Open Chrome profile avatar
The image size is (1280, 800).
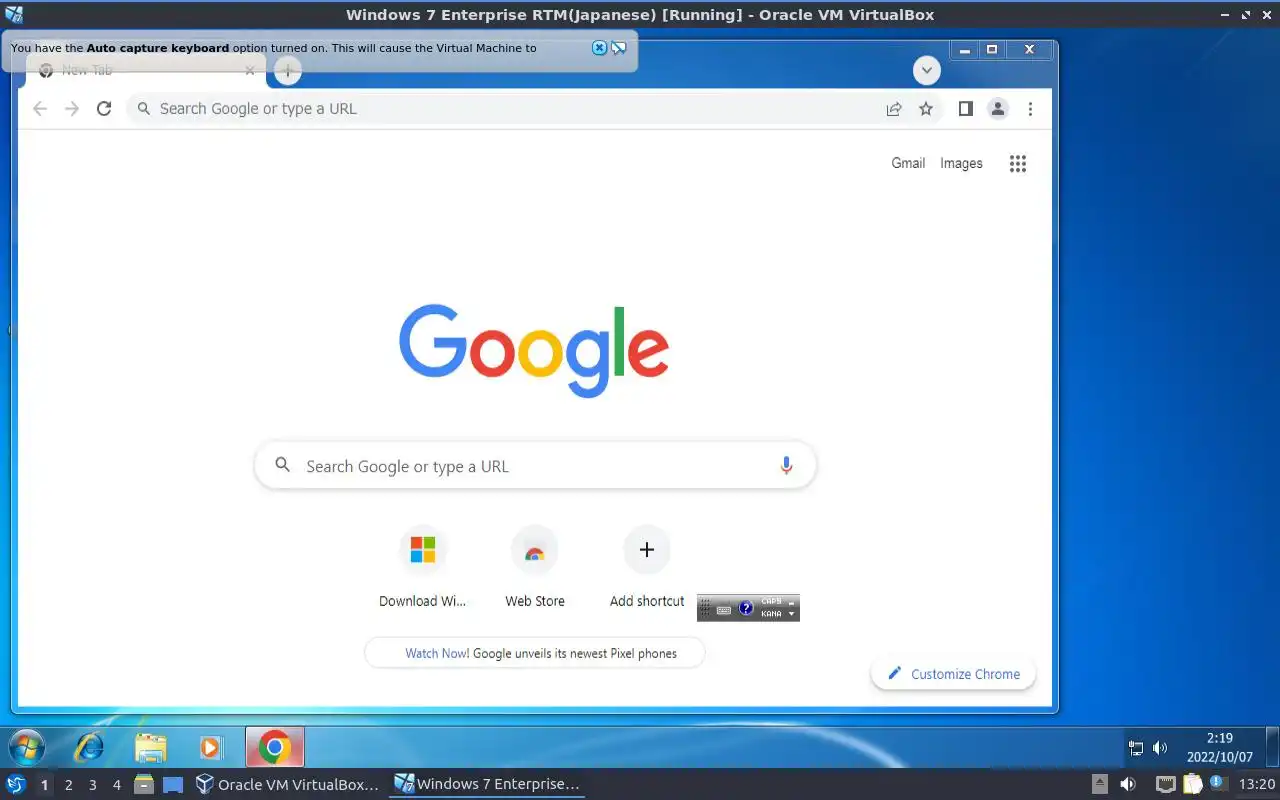pos(997,109)
